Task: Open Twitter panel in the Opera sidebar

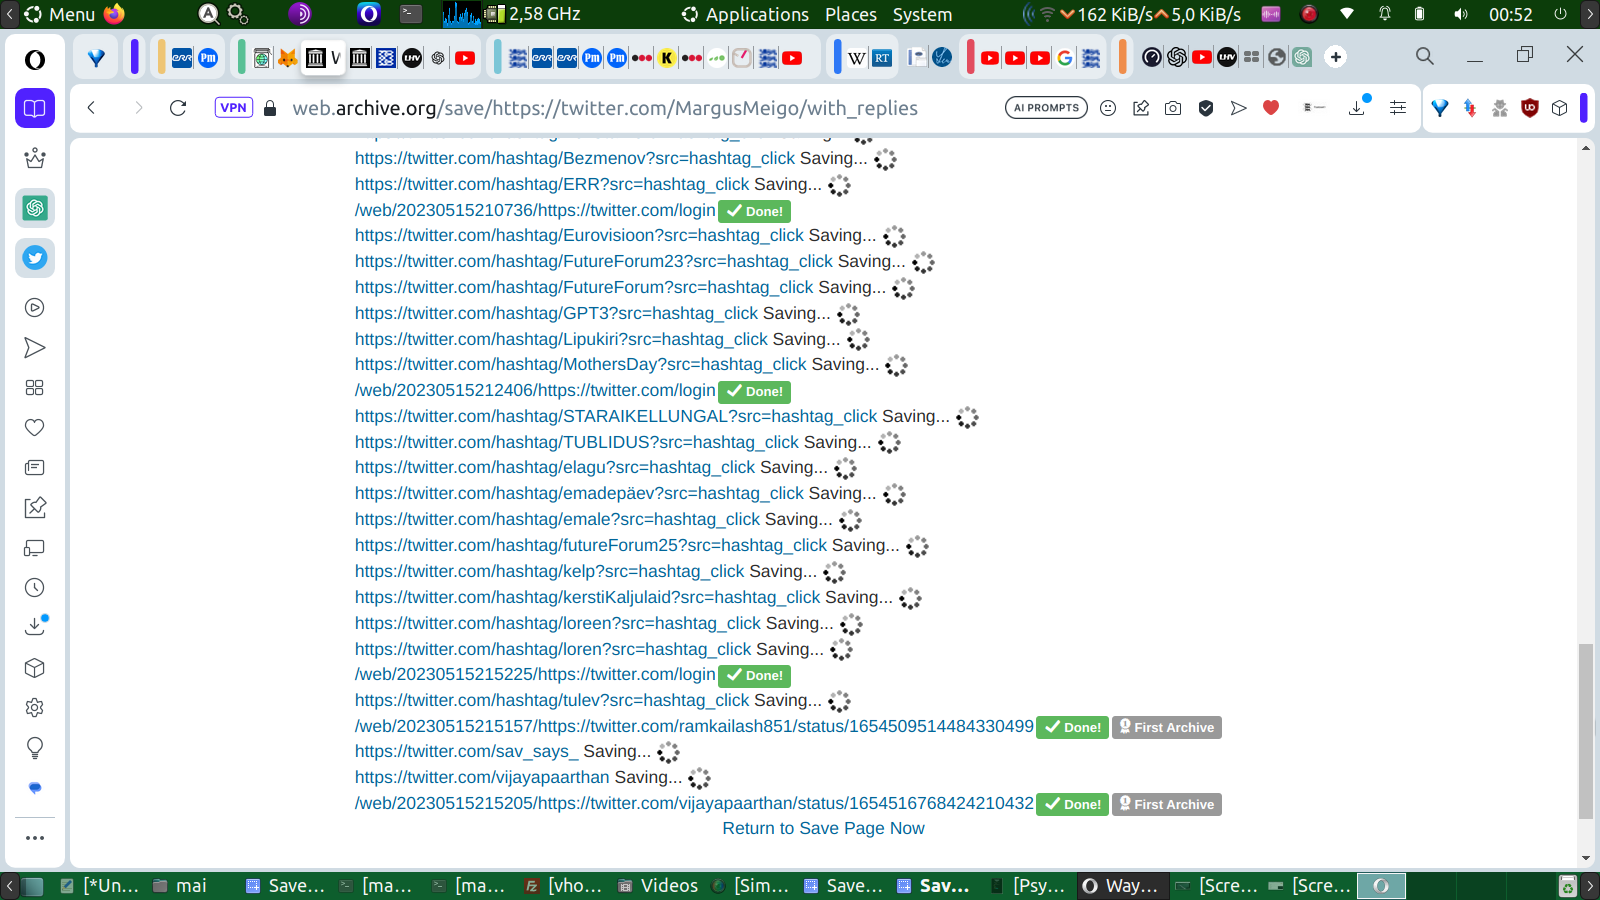Action: click(35, 258)
